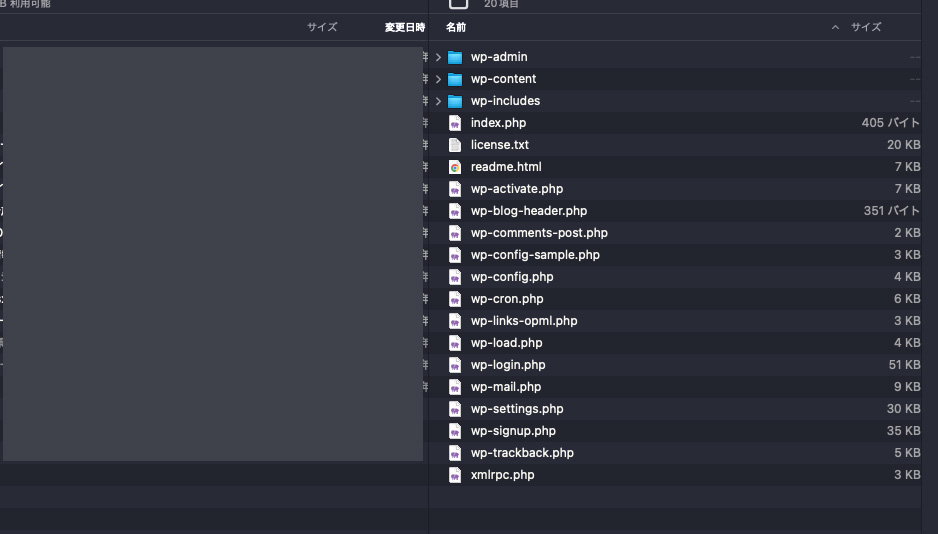Click the 2 KB size value
The width and height of the screenshot is (938, 534).
tap(907, 233)
